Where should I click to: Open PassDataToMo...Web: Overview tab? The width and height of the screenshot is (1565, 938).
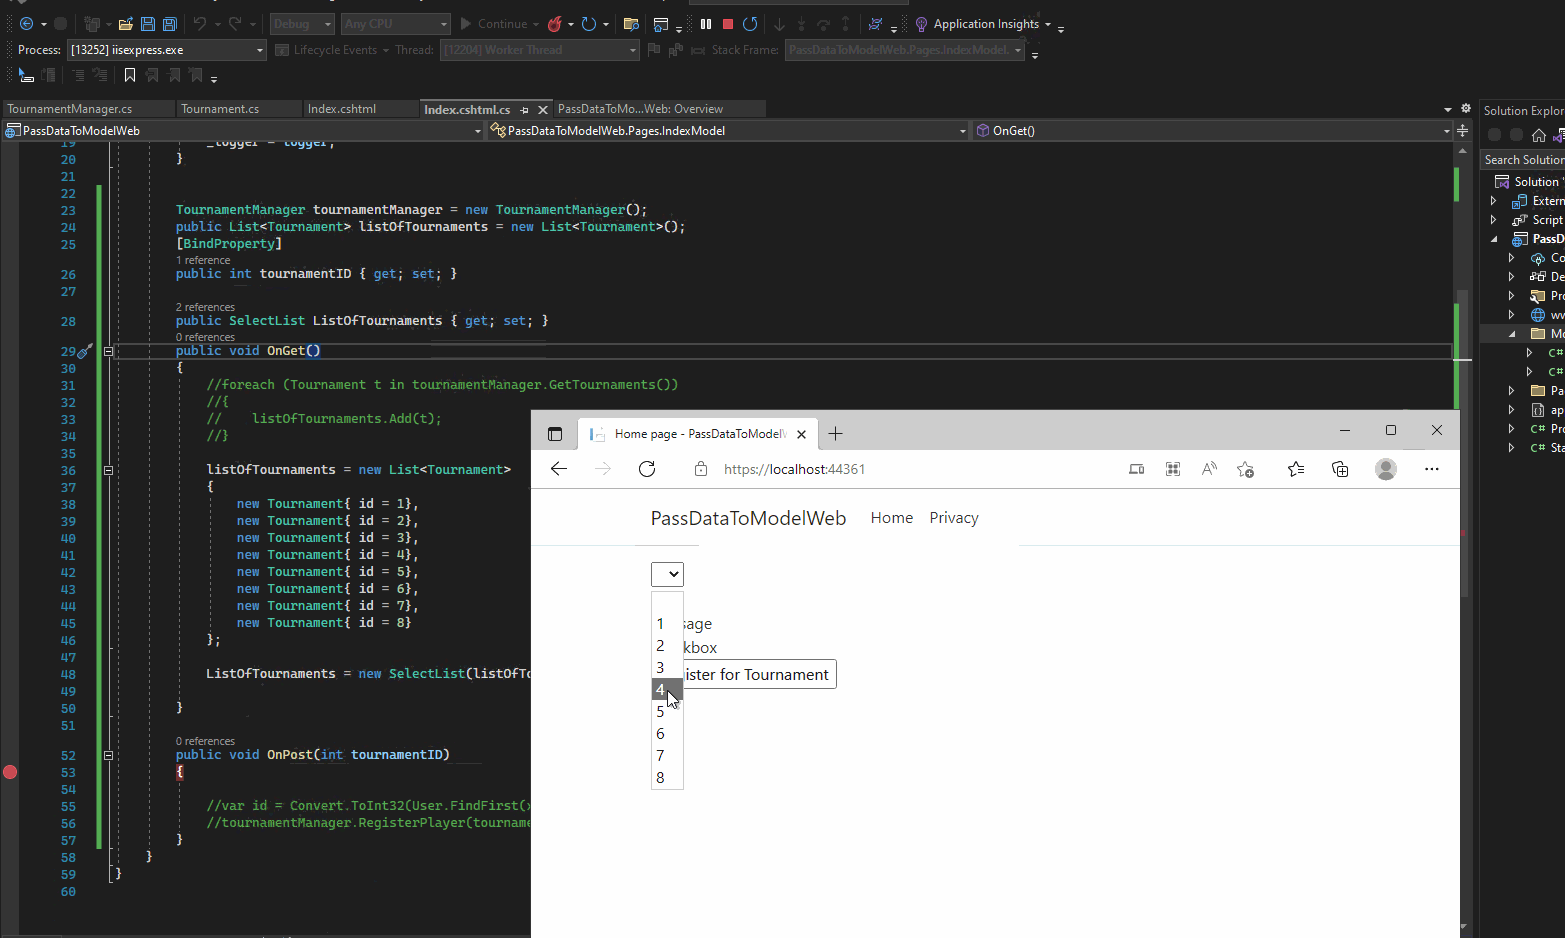640,109
